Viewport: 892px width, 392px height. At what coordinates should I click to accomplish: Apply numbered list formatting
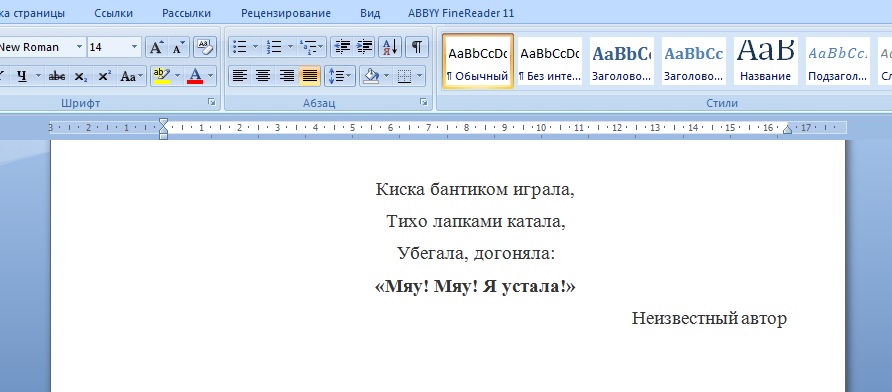(274, 48)
